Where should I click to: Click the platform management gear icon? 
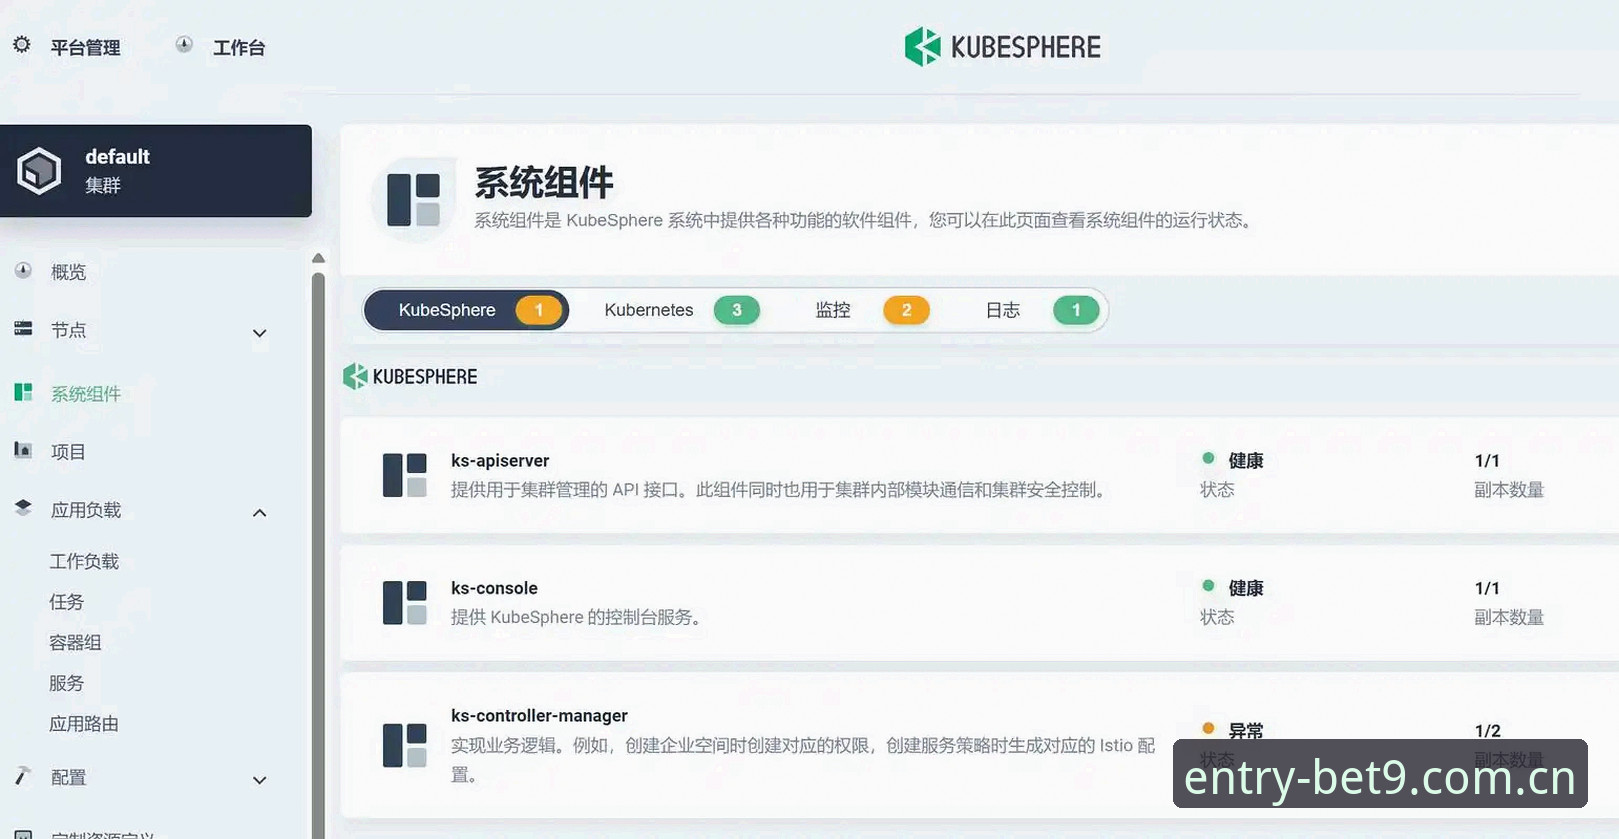[x=22, y=45]
